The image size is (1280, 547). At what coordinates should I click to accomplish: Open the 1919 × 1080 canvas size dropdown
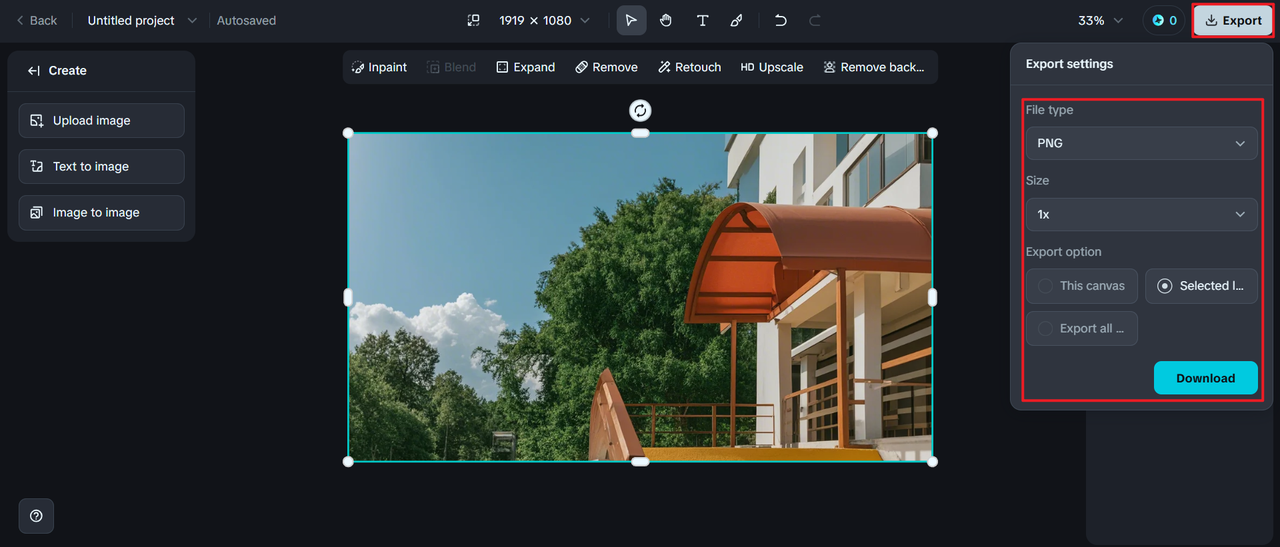pos(545,20)
